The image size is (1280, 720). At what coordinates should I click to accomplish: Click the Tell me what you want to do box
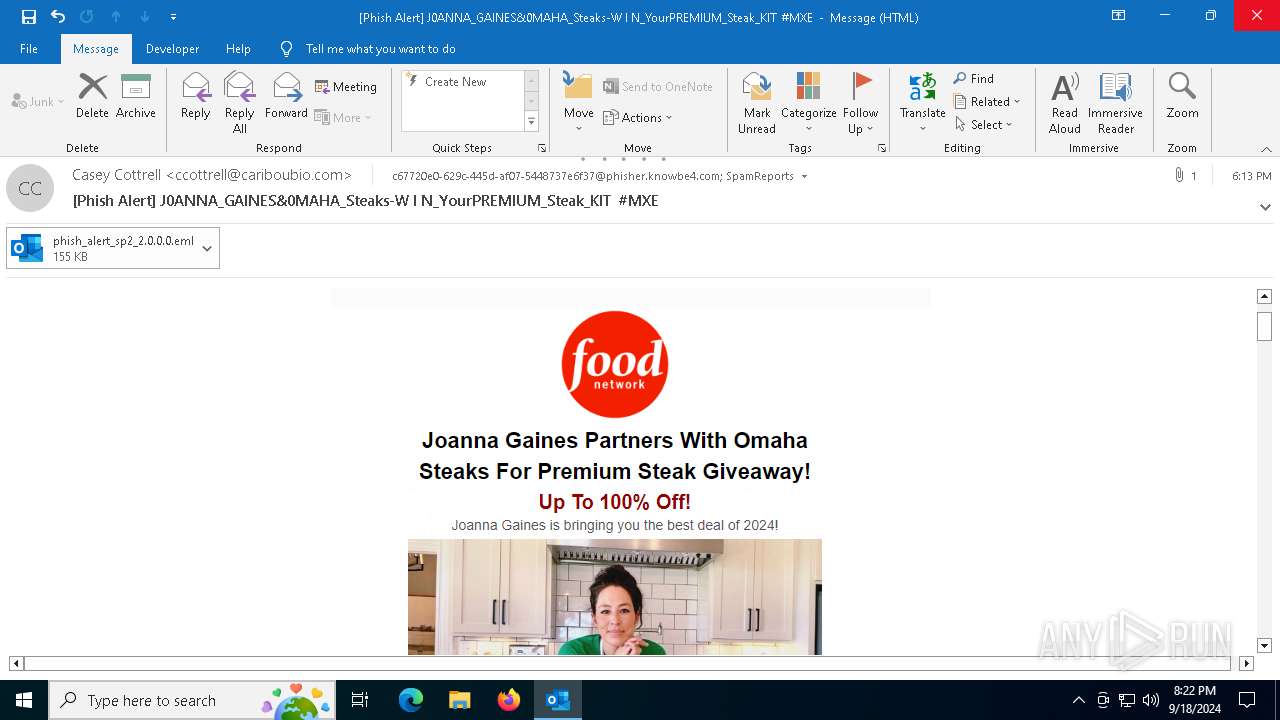pyautogui.click(x=380, y=49)
